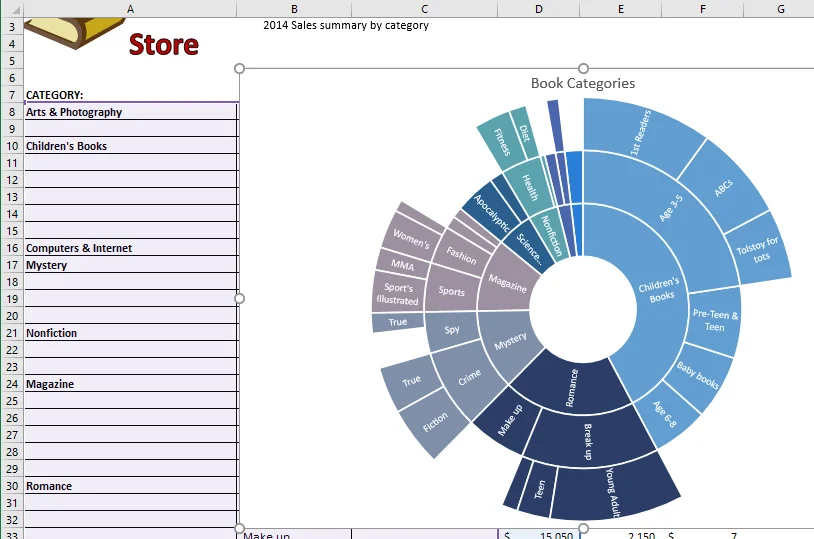
Task: Select the Mystery cell in row 17
Action: click(131, 265)
